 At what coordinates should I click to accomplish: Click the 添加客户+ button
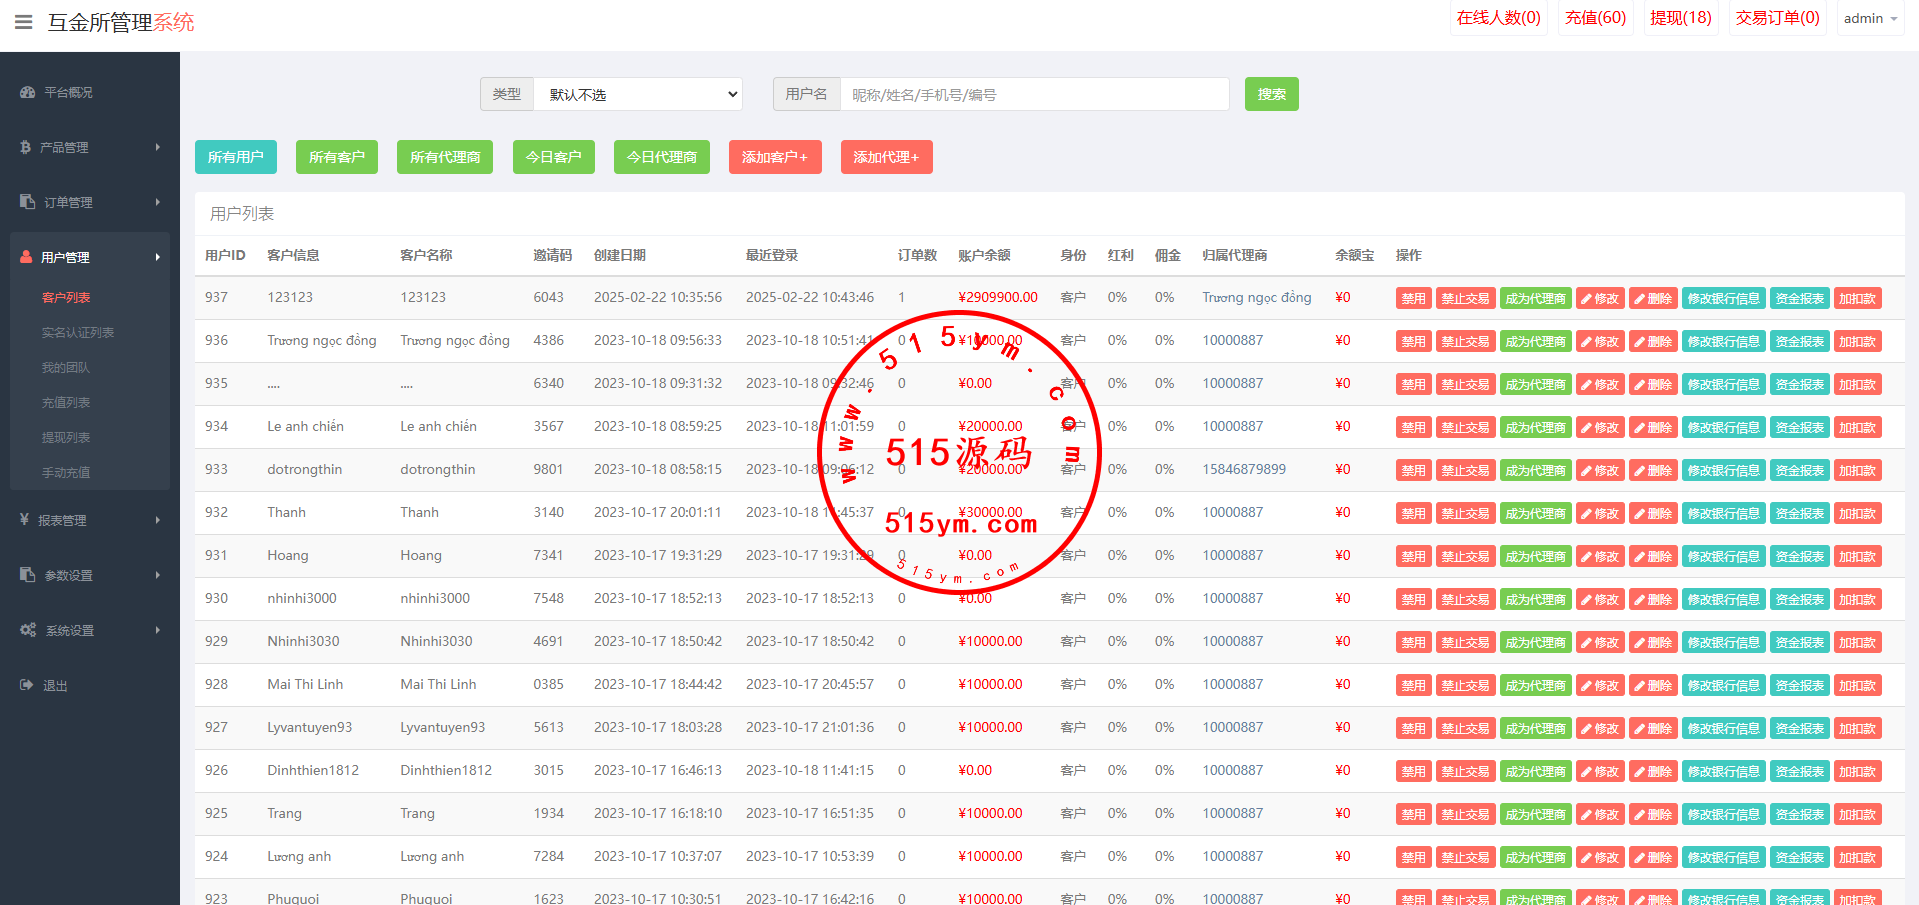(774, 157)
